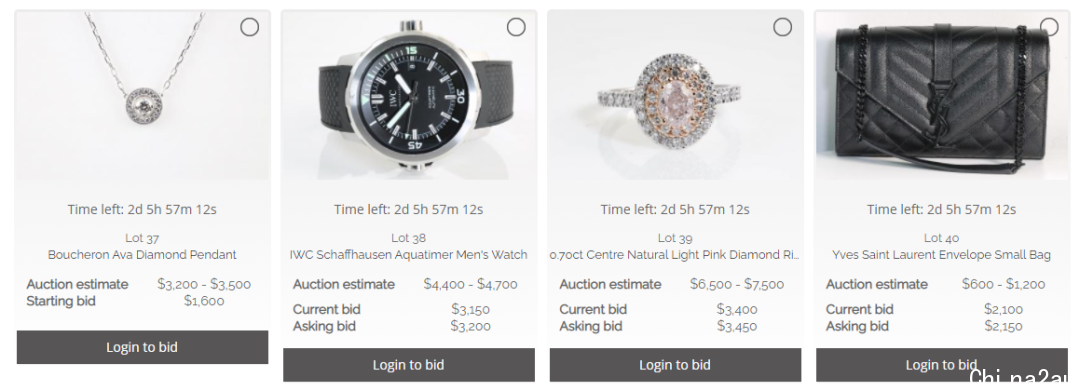Open the black YSL envelope bag photo
Screen dimensions: 1080x391
point(942,96)
